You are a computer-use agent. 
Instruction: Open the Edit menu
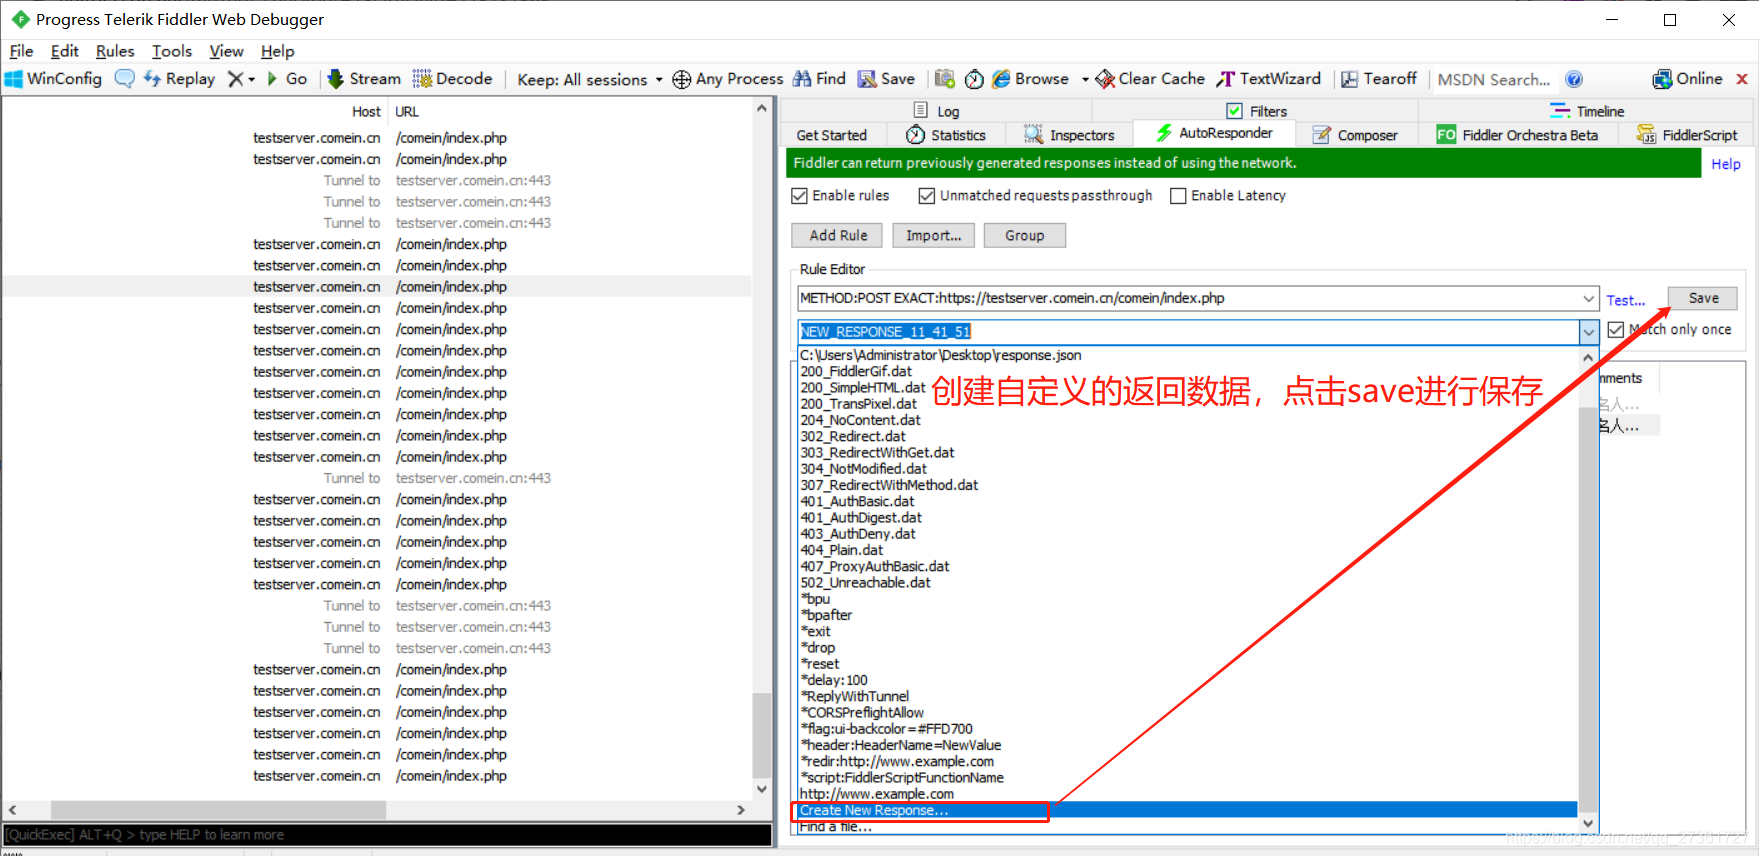[x=64, y=51]
